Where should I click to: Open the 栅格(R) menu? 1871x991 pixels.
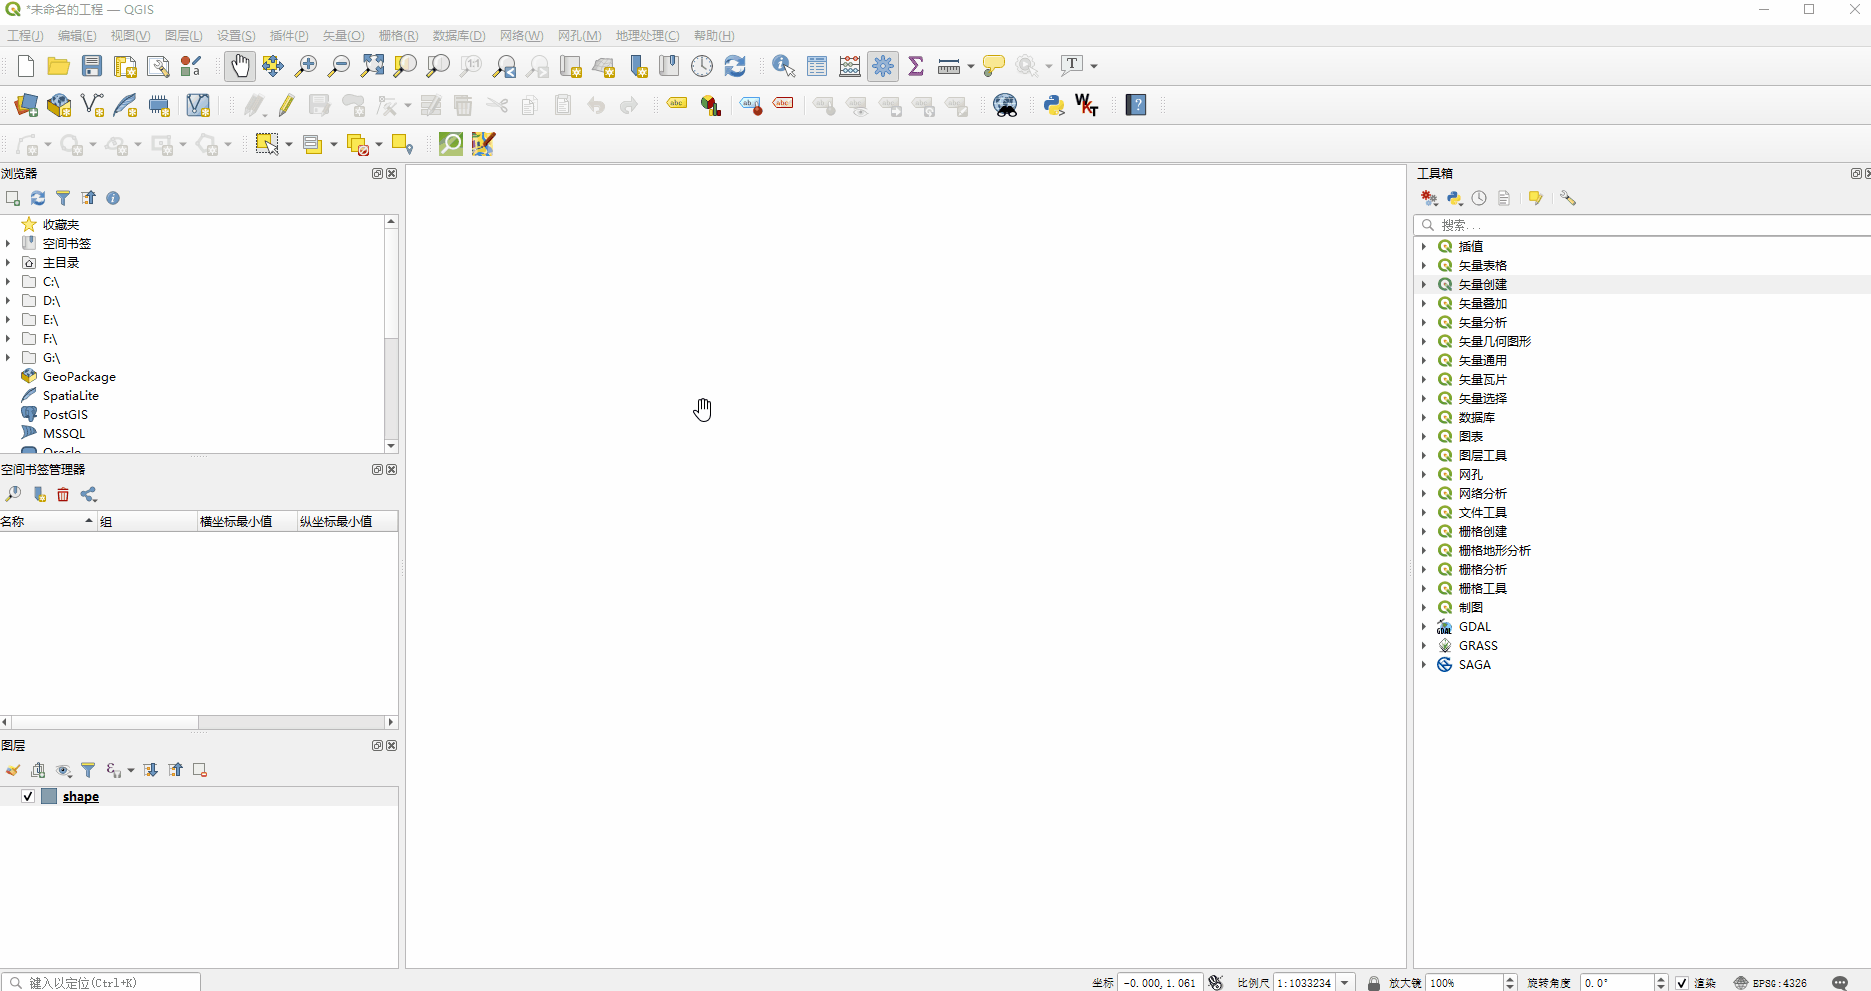(x=398, y=36)
